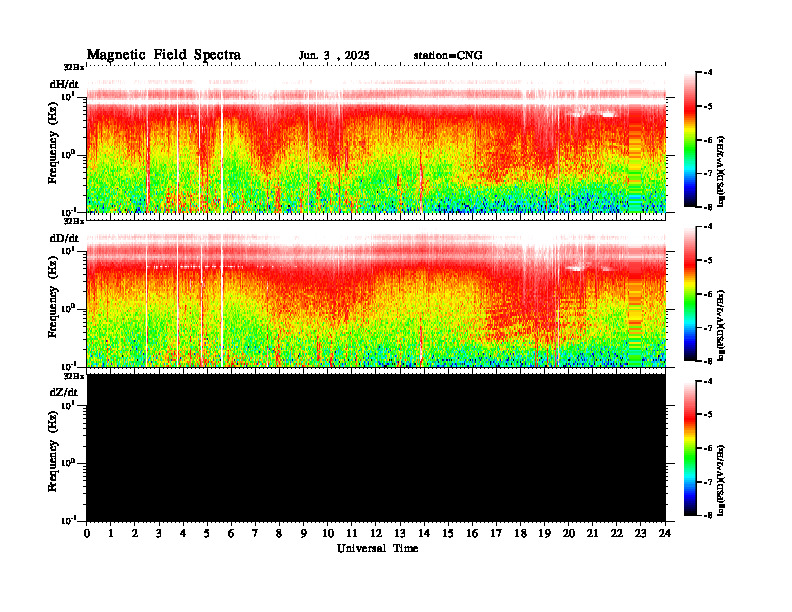Screen dimensions: 792x612
Task: Click the hour "10" tick label on time axis
Action: [328, 533]
